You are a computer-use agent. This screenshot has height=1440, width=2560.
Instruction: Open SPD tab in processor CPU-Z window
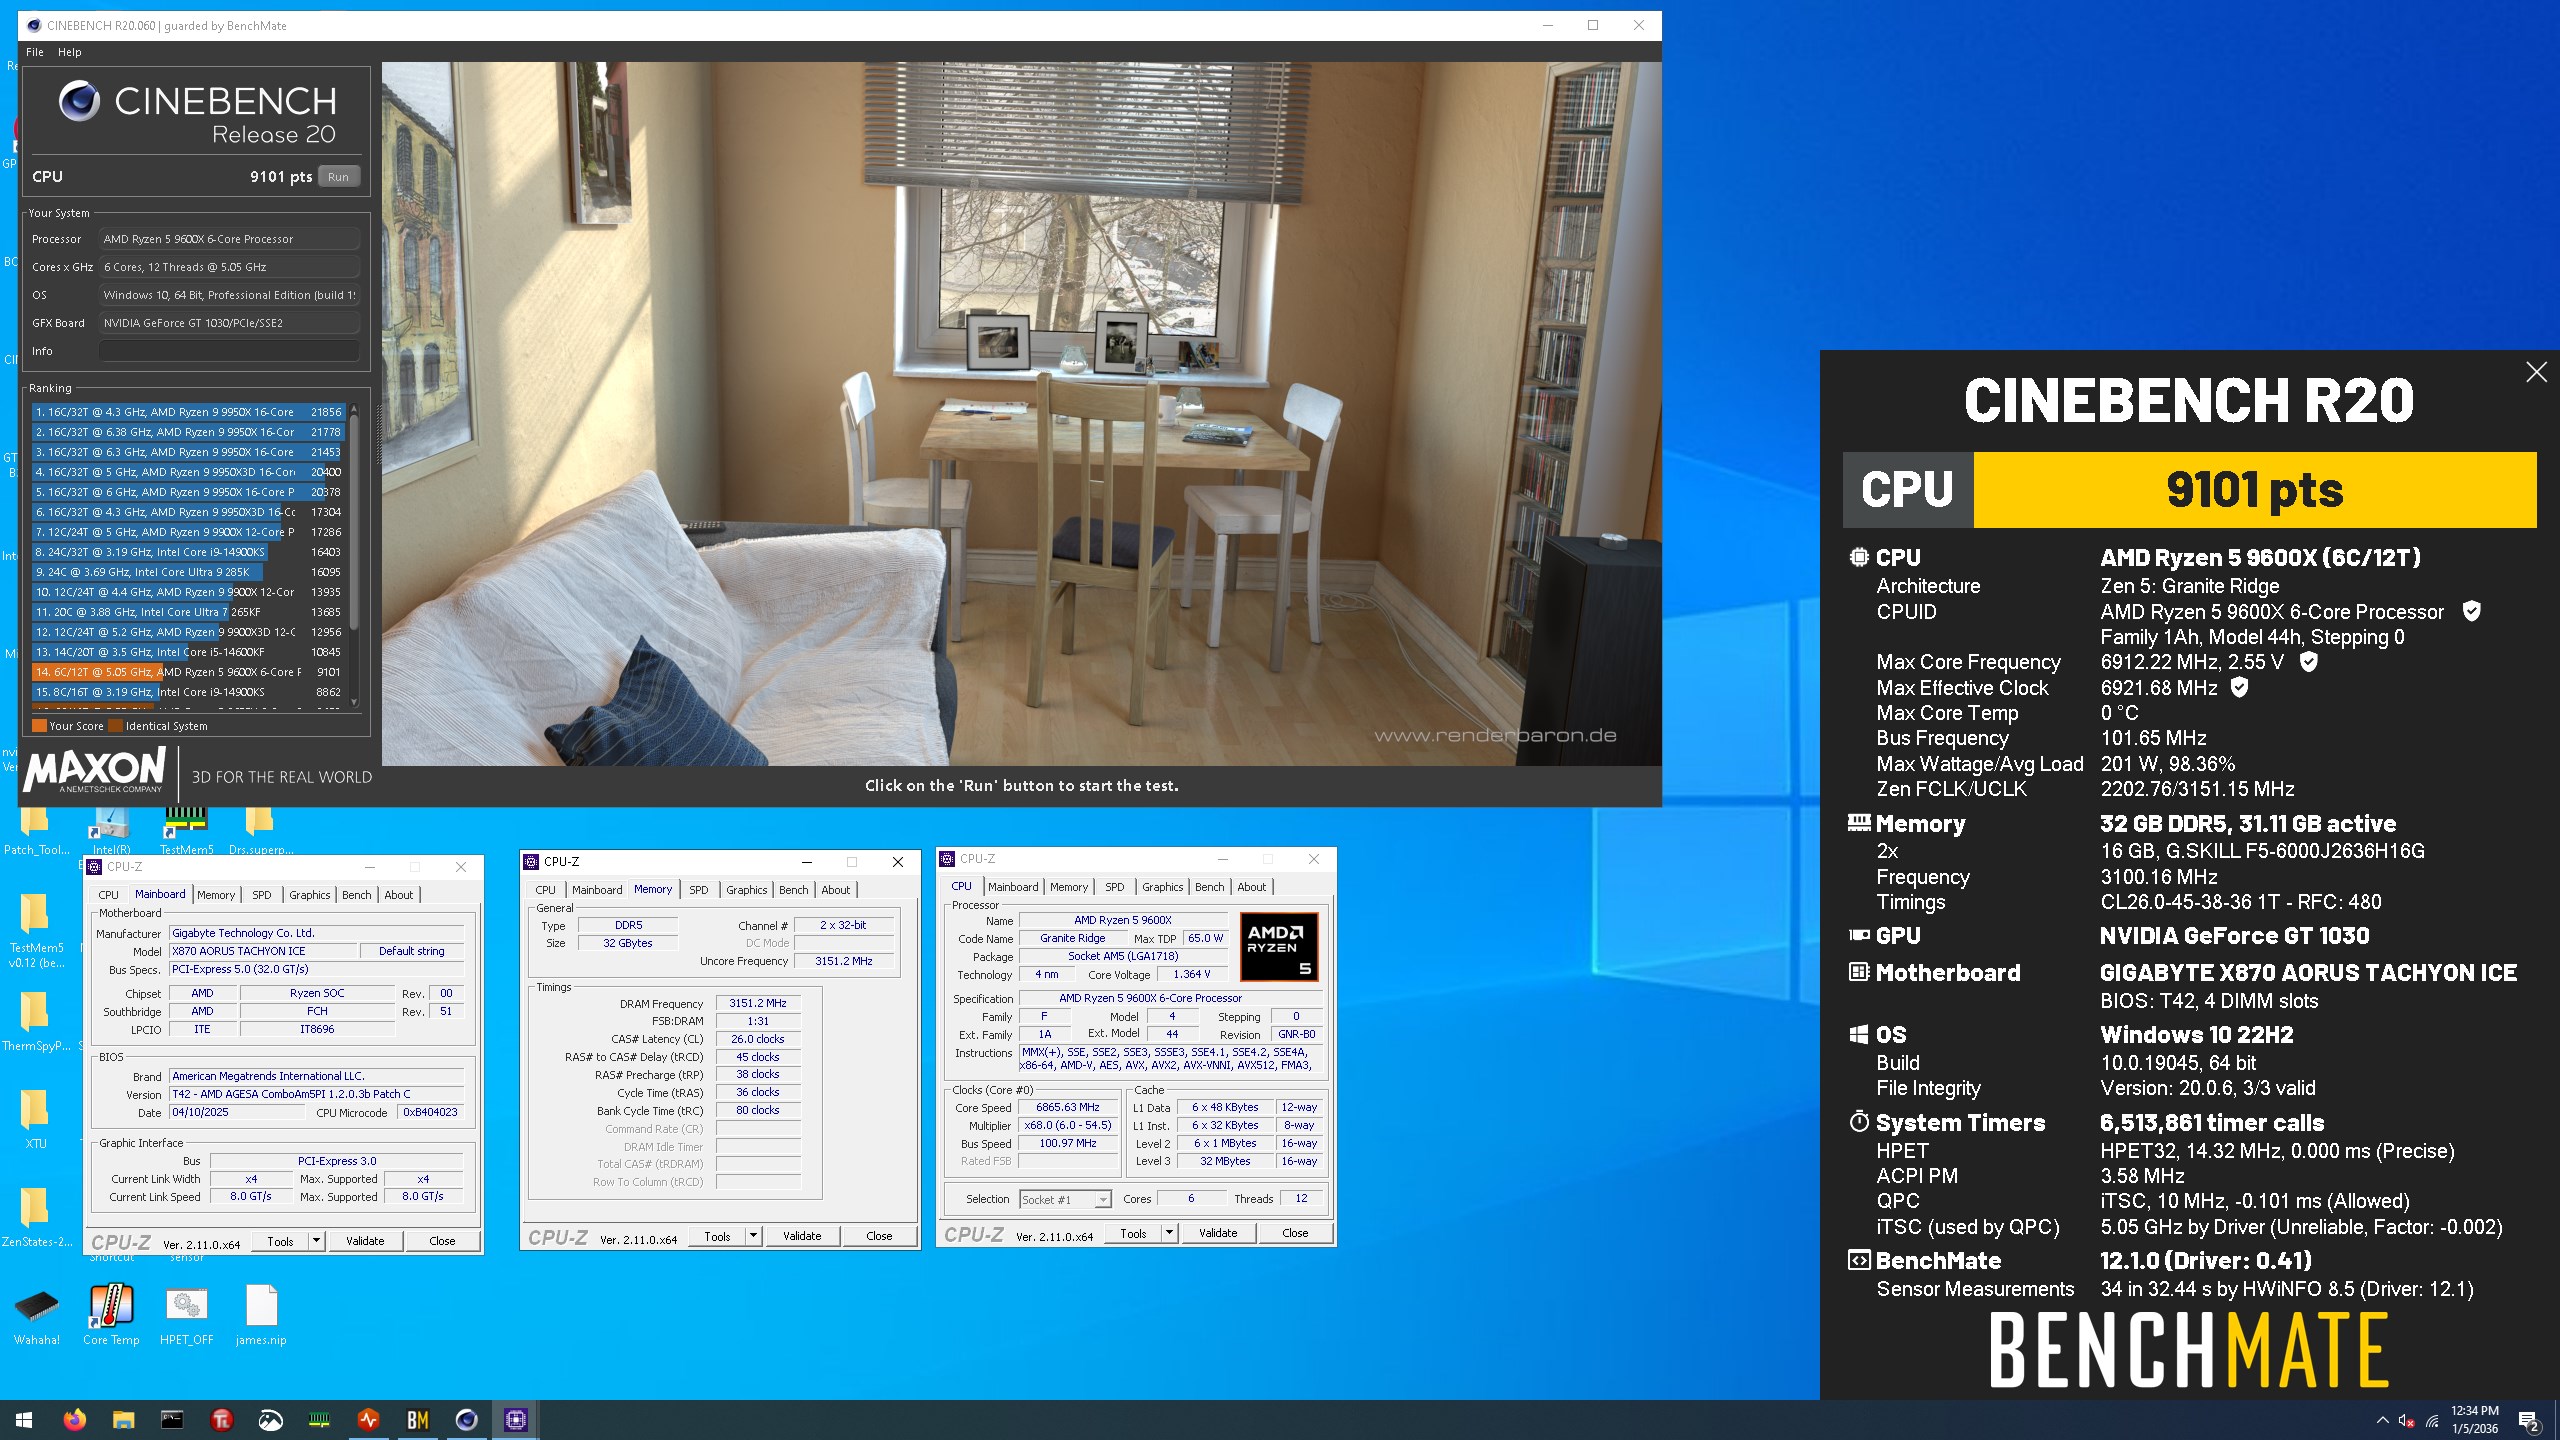click(1114, 887)
